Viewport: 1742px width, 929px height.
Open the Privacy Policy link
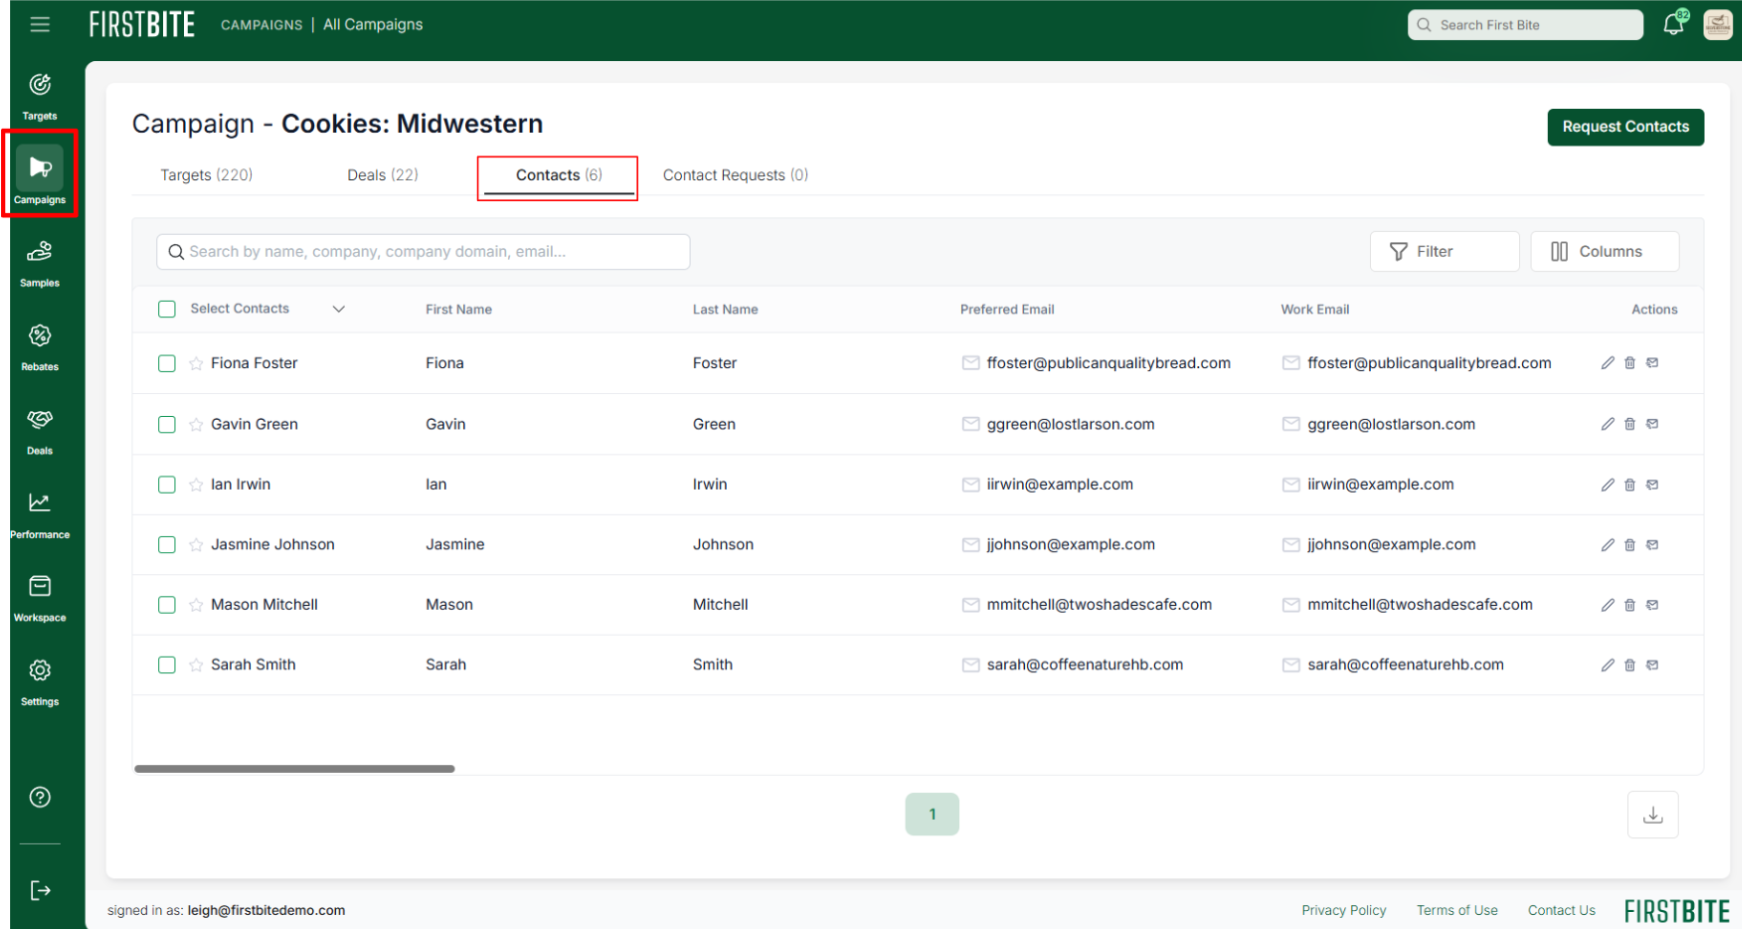[x=1344, y=910]
